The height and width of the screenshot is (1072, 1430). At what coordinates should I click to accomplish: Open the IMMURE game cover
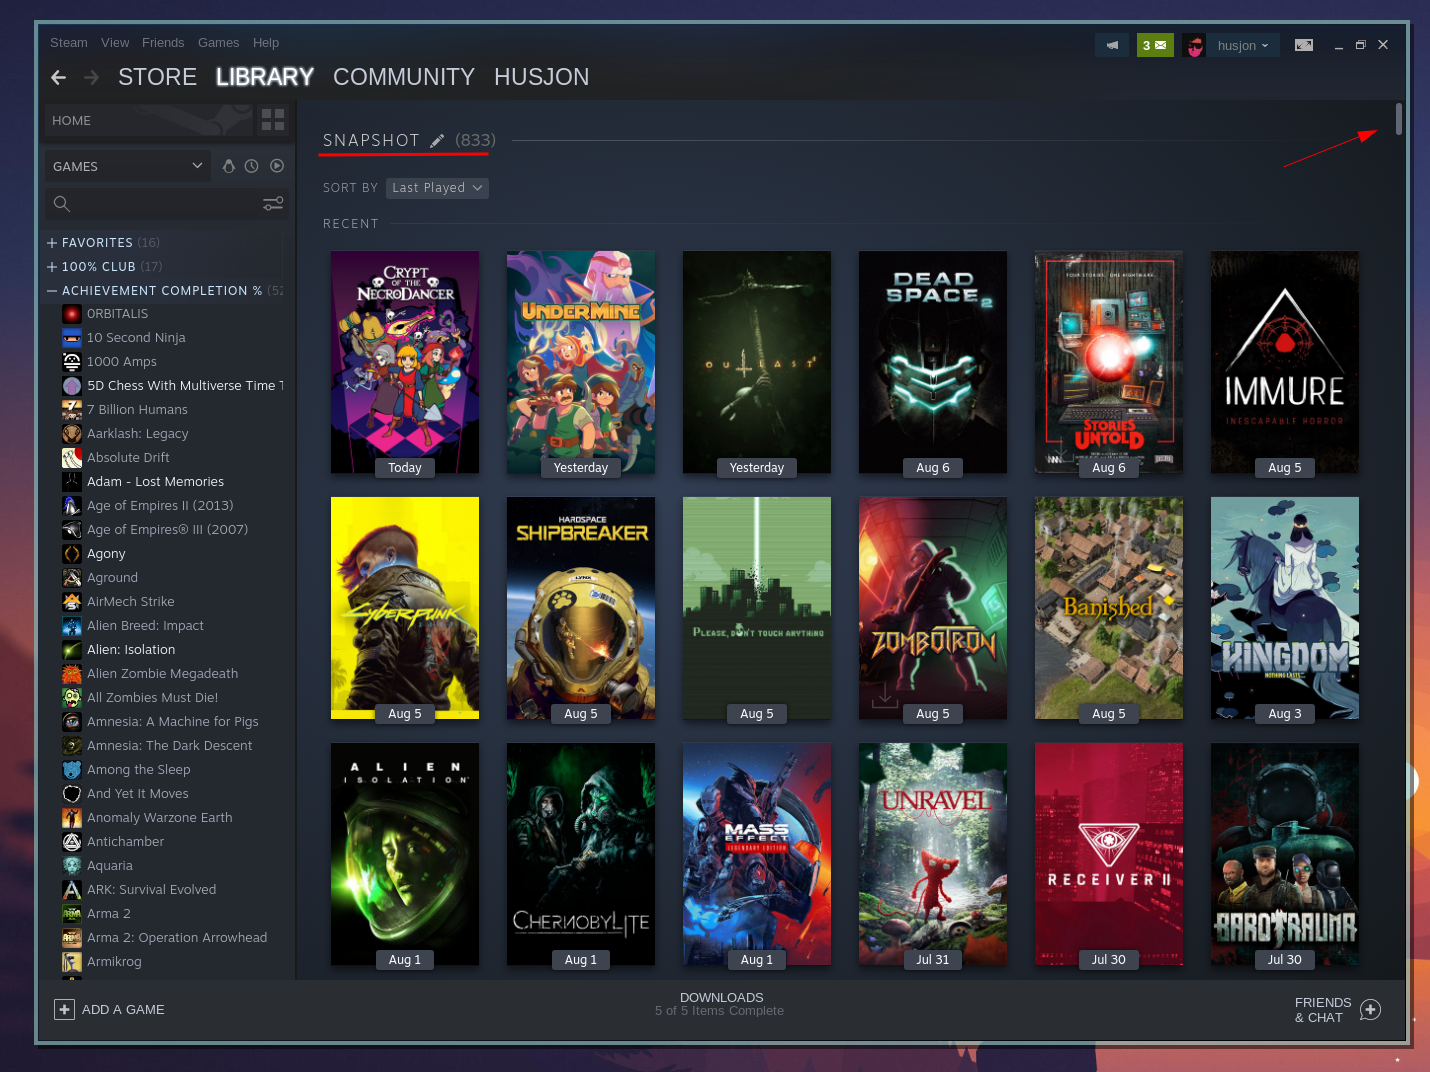point(1285,362)
